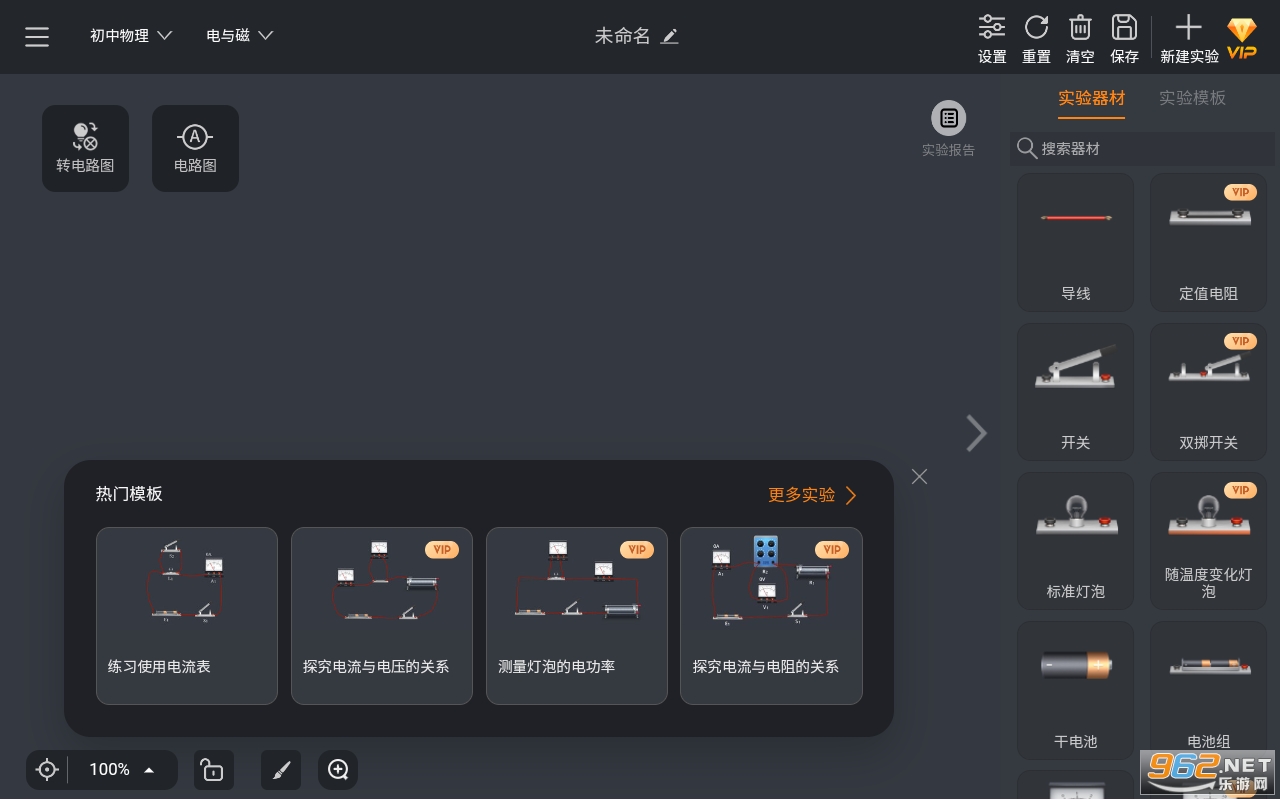Select the 随温度变化灯泡 bulb component
This screenshot has width=1280, height=800.
pyautogui.click(x=1208, y=541)
